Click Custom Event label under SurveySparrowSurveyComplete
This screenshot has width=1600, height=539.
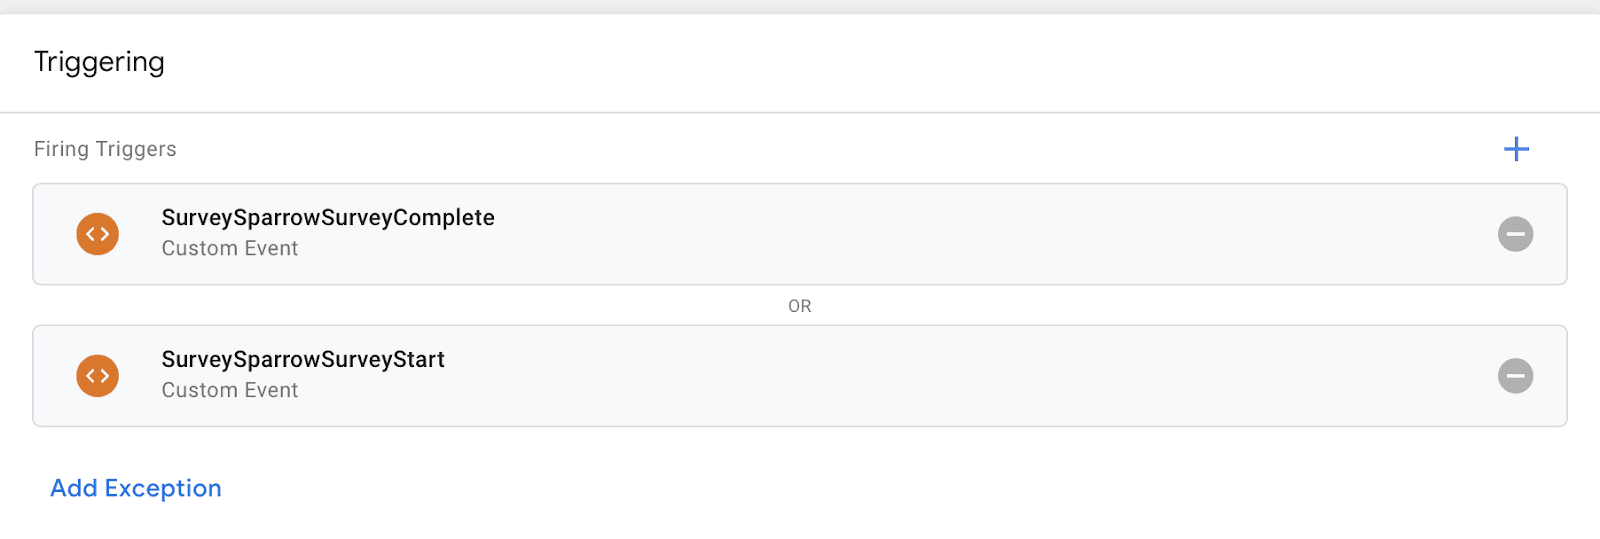230,249
